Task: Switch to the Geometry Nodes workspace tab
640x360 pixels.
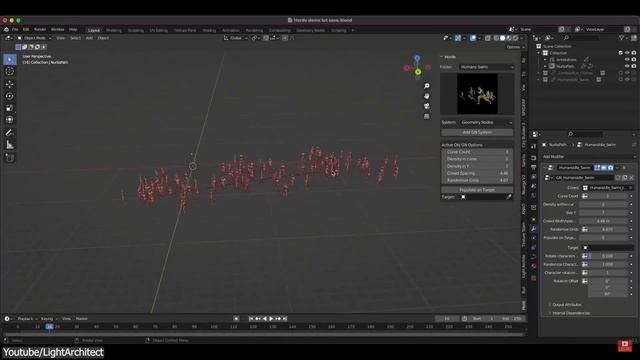Action: (x=311, y=30)
